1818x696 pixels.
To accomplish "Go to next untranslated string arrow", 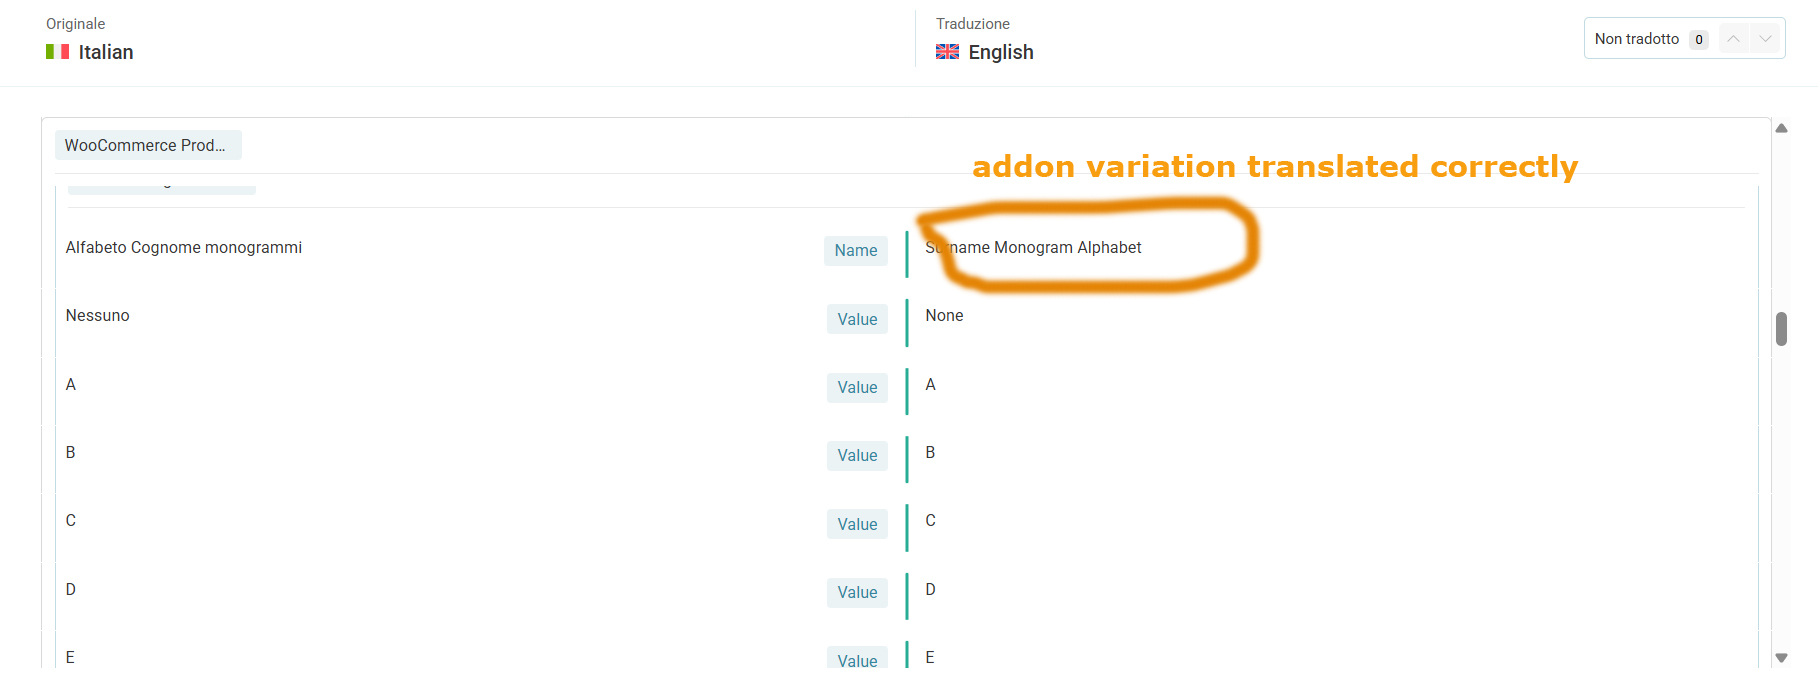I will click(1765, 39).
